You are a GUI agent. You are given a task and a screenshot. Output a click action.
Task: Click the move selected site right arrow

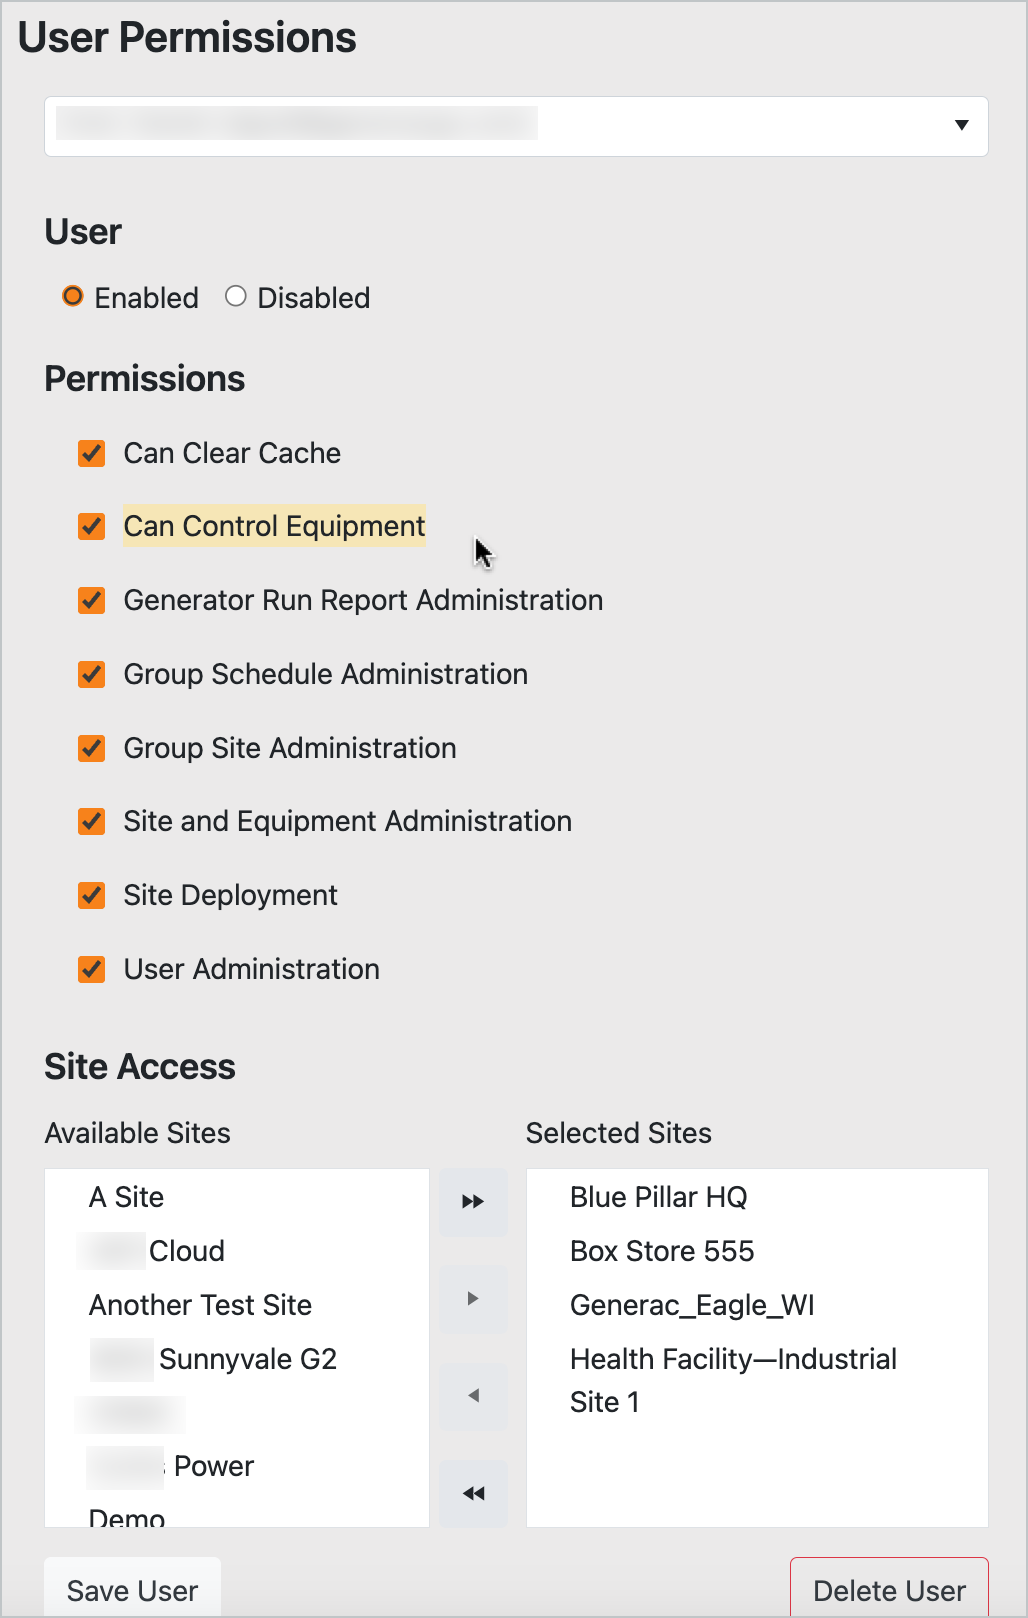coord(473,1298)
